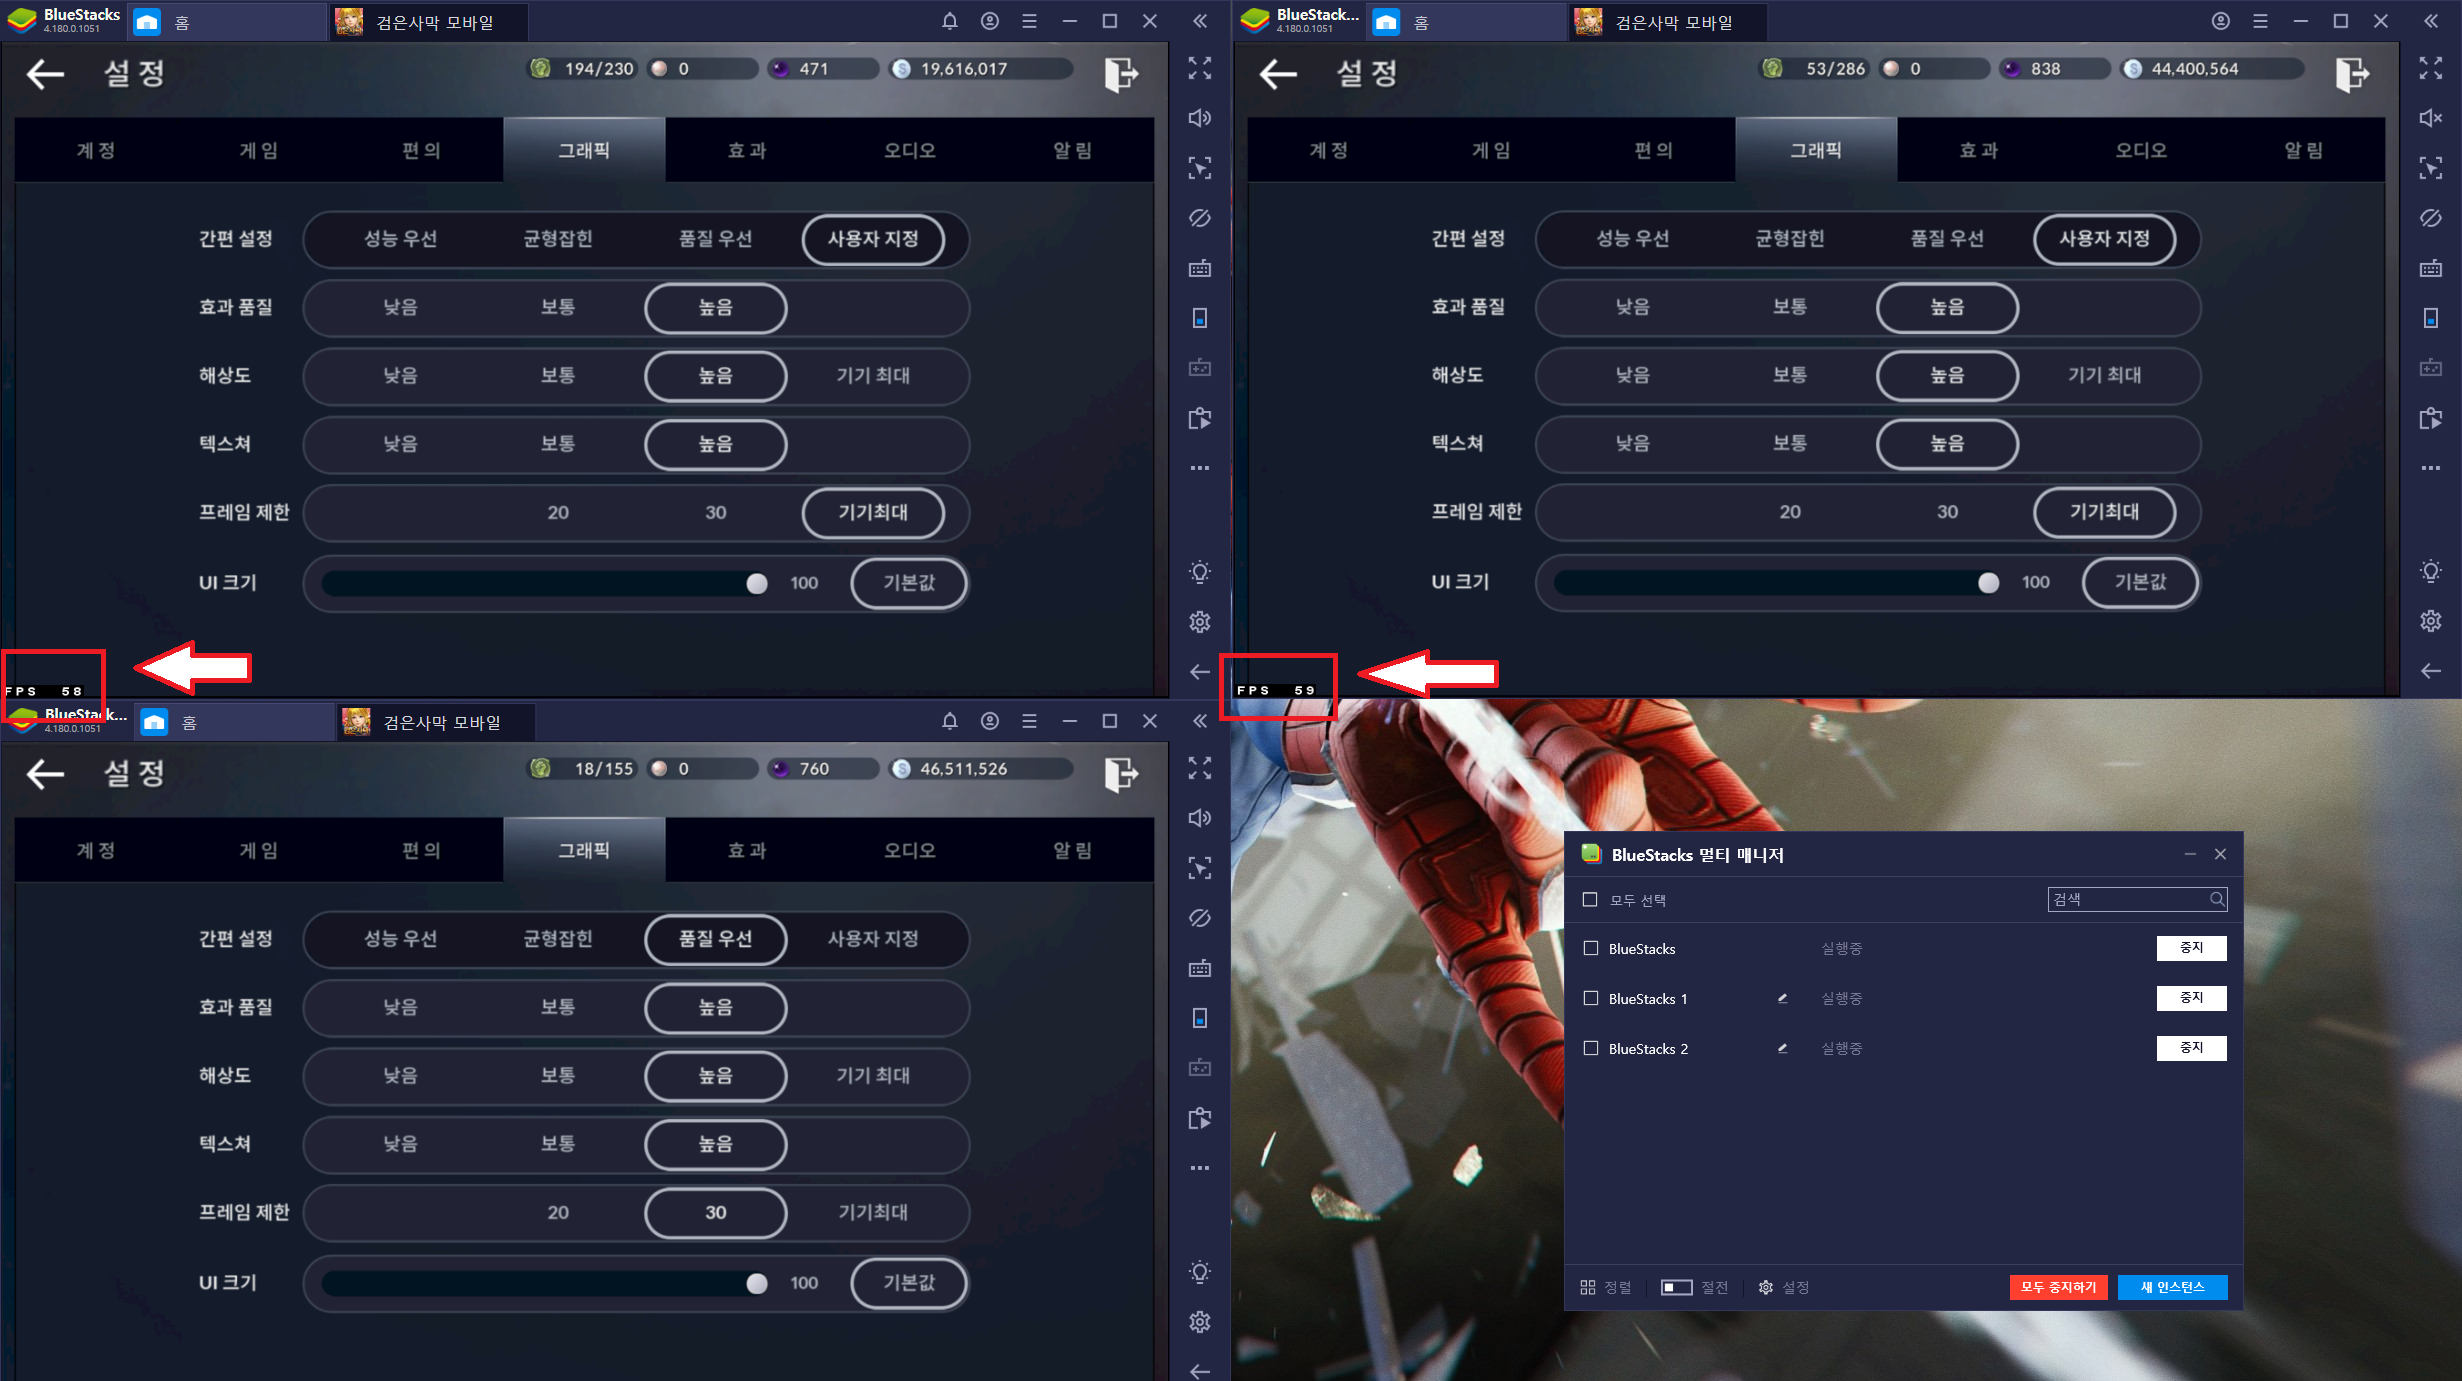Collapse sidebar chevrons in FPS 59 window
2462x1381 pixels.
[2430, 21]
